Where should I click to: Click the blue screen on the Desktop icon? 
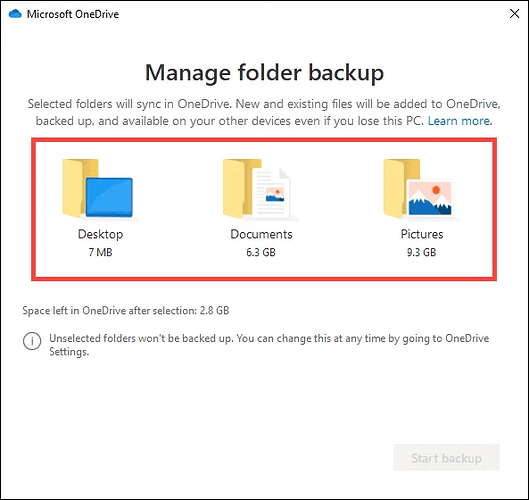click(x=109, y=197)
